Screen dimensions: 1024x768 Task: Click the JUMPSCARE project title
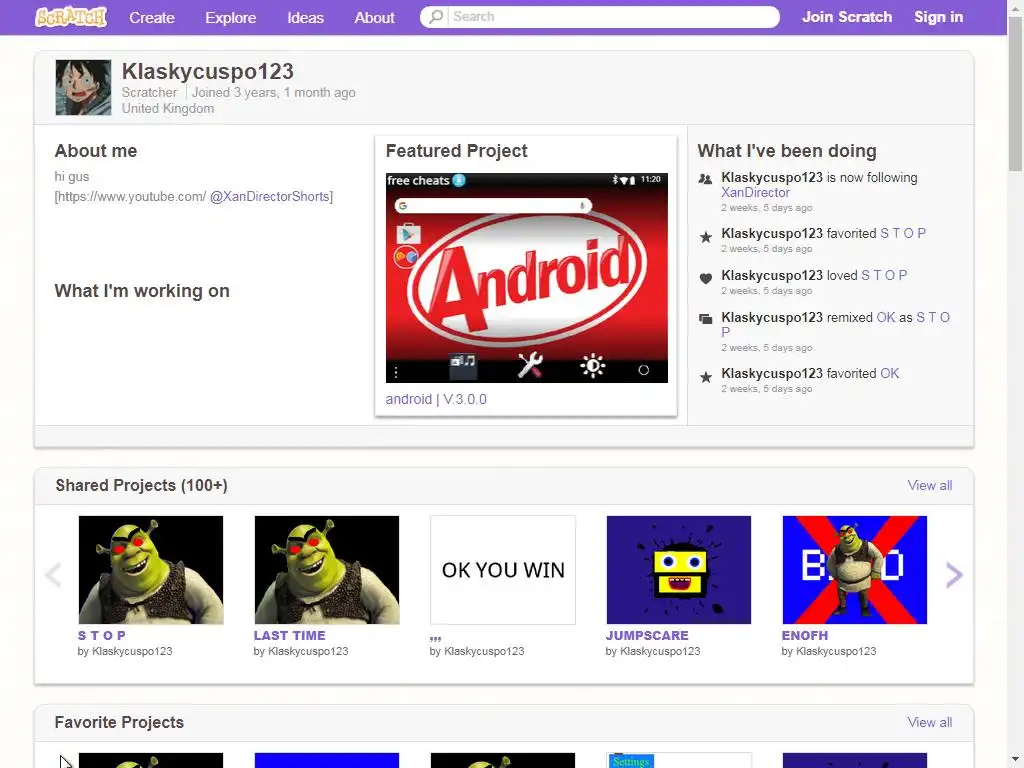647,635
